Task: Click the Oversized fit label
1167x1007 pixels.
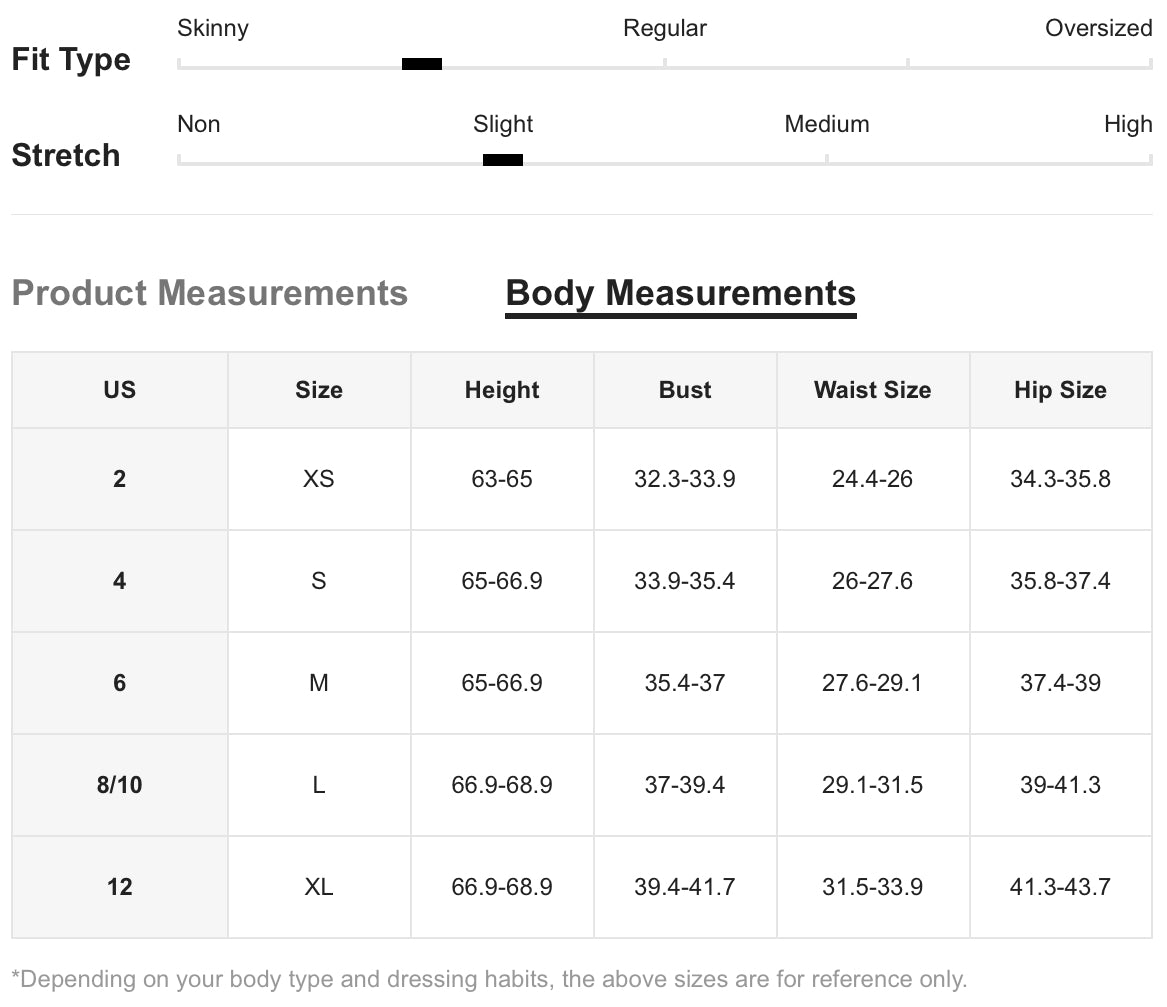Action: pos(1098,28)
